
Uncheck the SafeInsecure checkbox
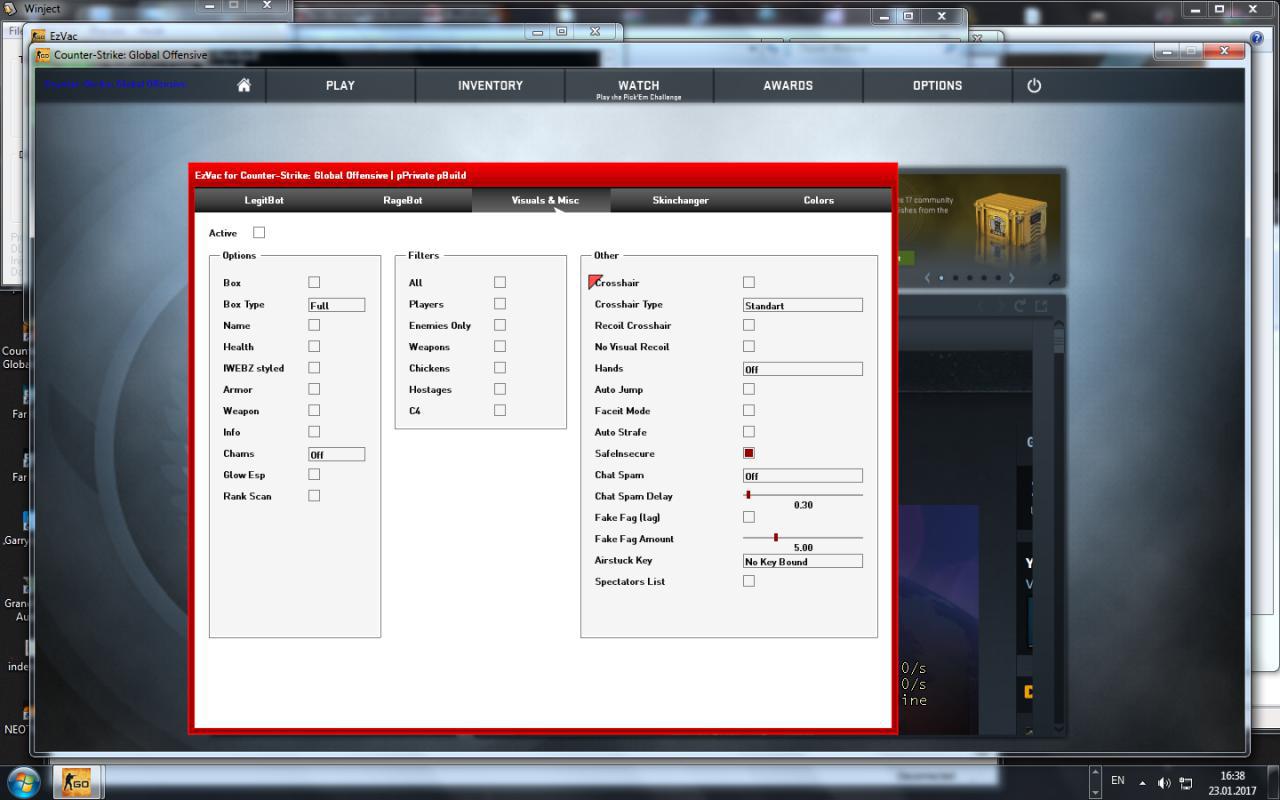pos(749,453)
